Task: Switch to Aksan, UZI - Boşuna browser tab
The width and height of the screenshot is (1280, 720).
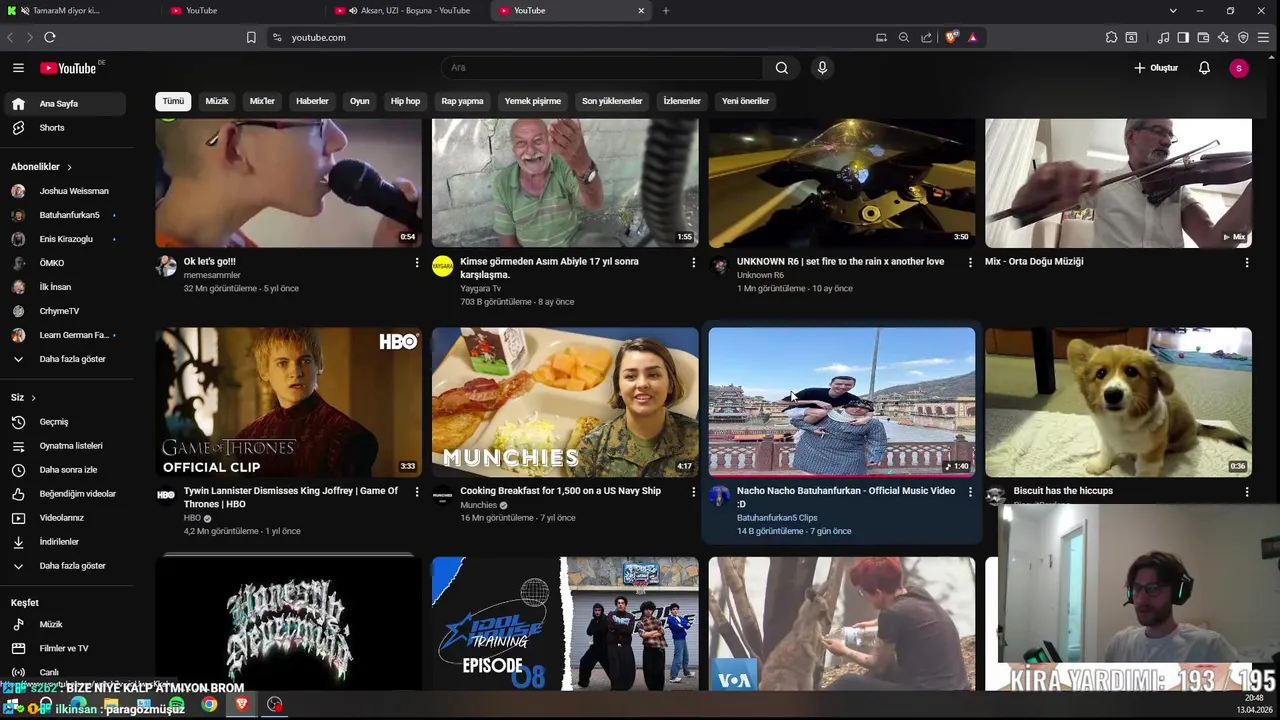Action: [x=408, y=11]
